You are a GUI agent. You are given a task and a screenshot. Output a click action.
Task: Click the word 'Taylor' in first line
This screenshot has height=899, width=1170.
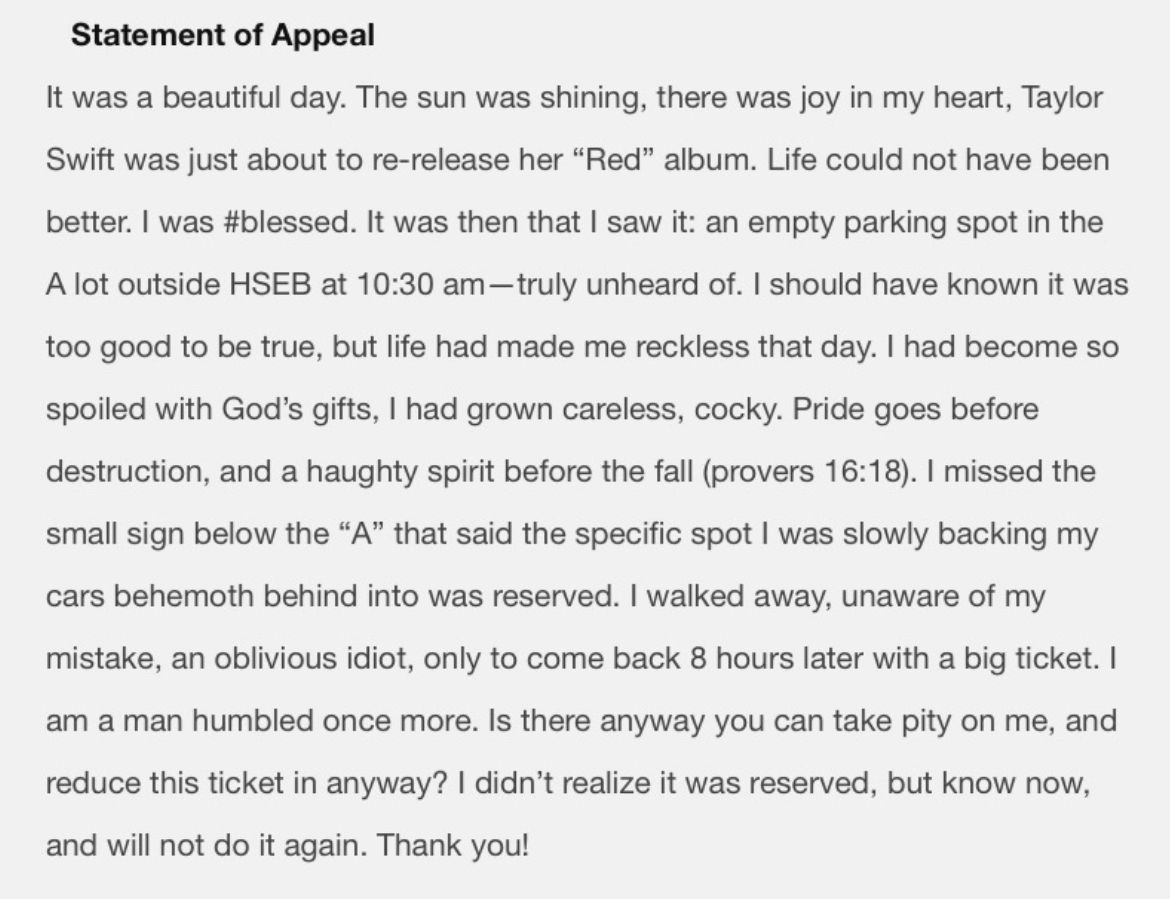[1062, 98]
